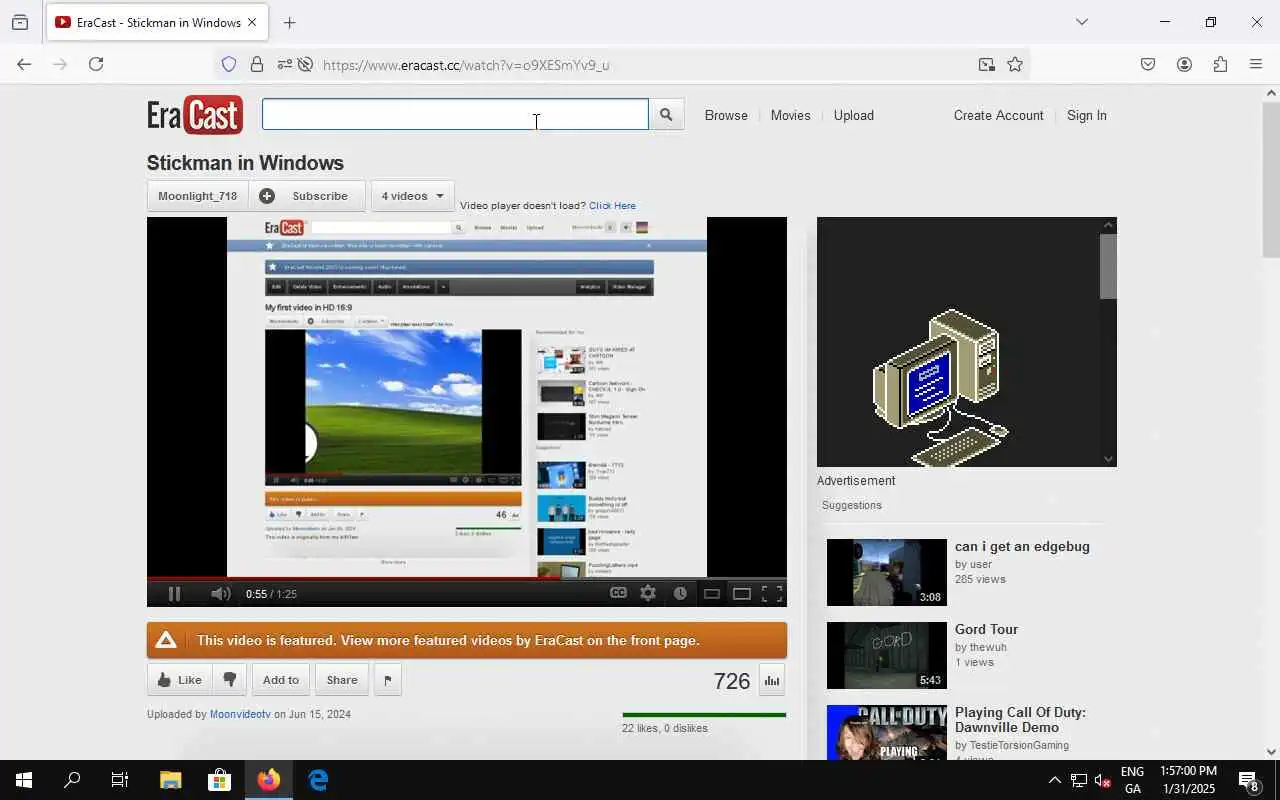This screenshot has height=800, width=1280.
Task: Click Create Account
Action: click(998, 115)
